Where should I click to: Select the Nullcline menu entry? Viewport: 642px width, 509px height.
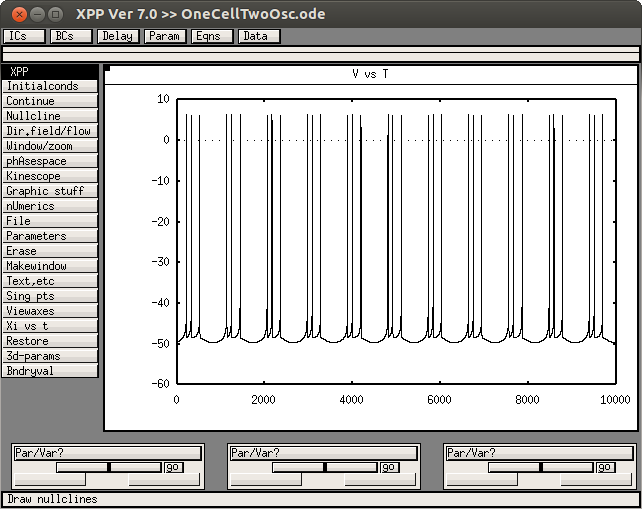click(x=50, y=116)
